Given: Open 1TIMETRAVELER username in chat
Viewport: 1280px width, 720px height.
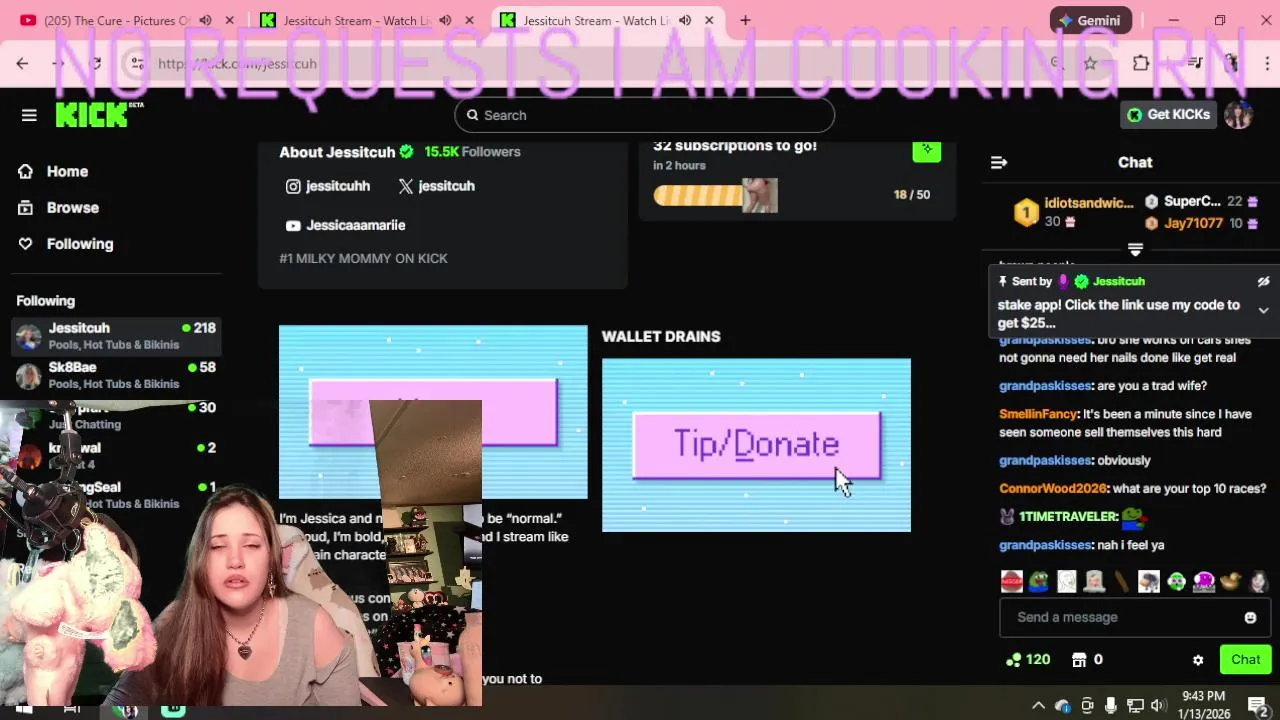Looking at the screenshot, I should coord(1068,517).
